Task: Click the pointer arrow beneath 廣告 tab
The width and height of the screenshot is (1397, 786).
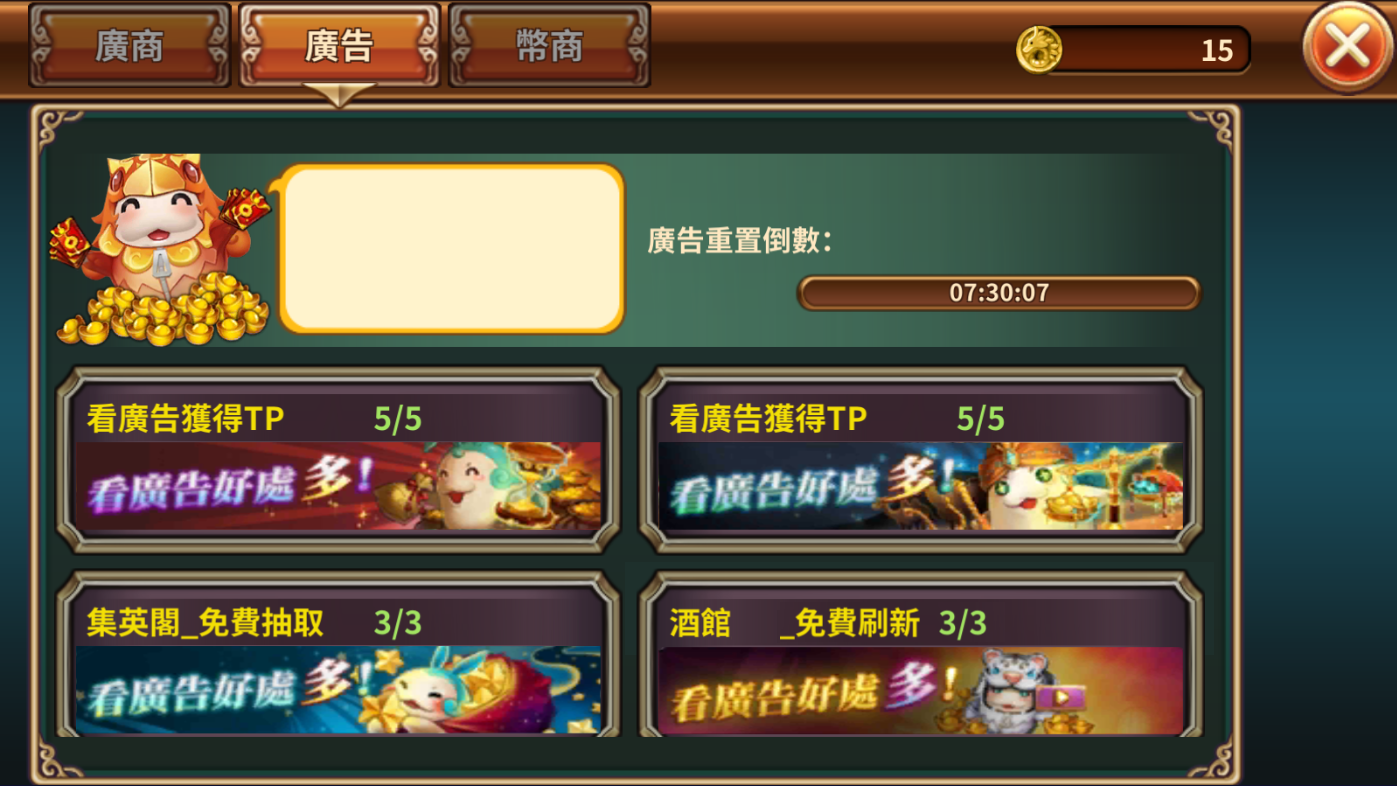Action: [x=340, y=95]
